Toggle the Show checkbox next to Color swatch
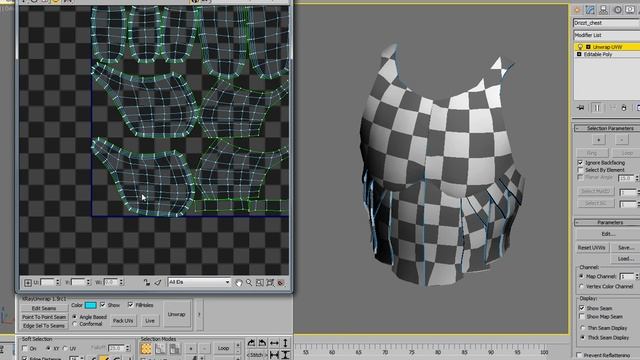 [102, 305]
